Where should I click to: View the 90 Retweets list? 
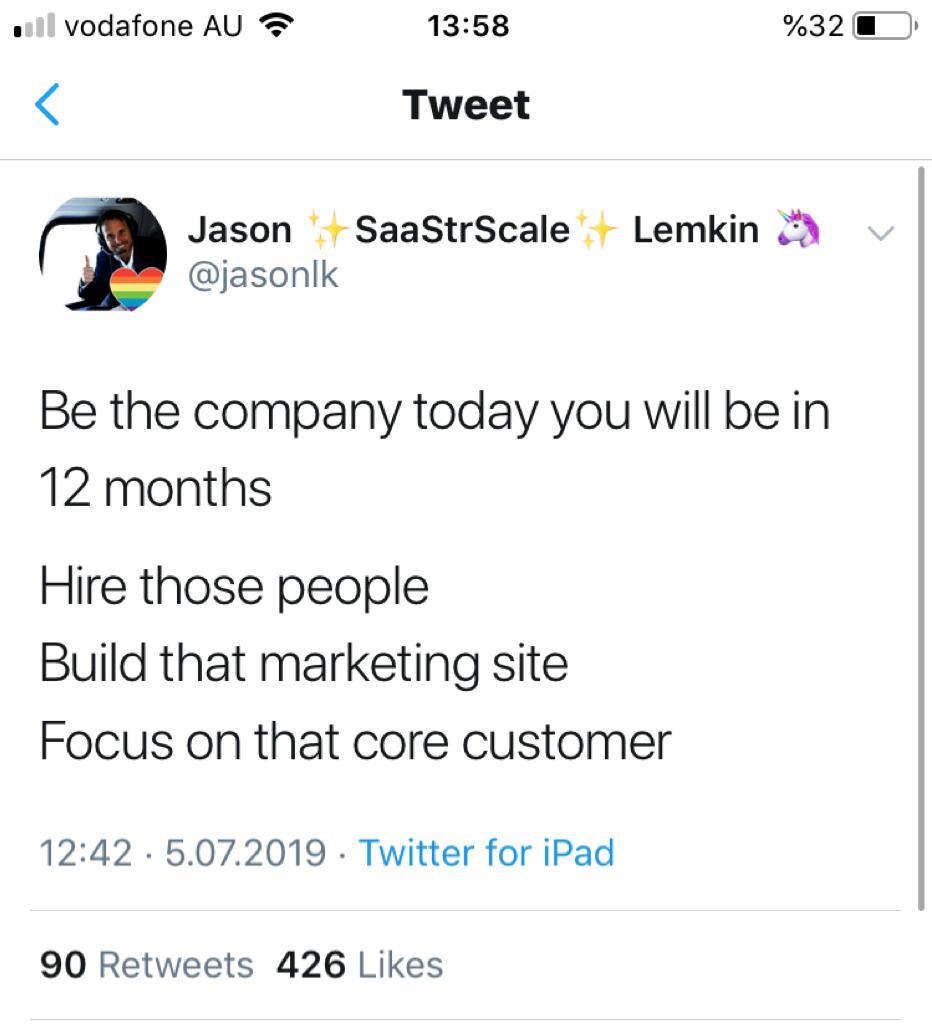click(147, 965)
